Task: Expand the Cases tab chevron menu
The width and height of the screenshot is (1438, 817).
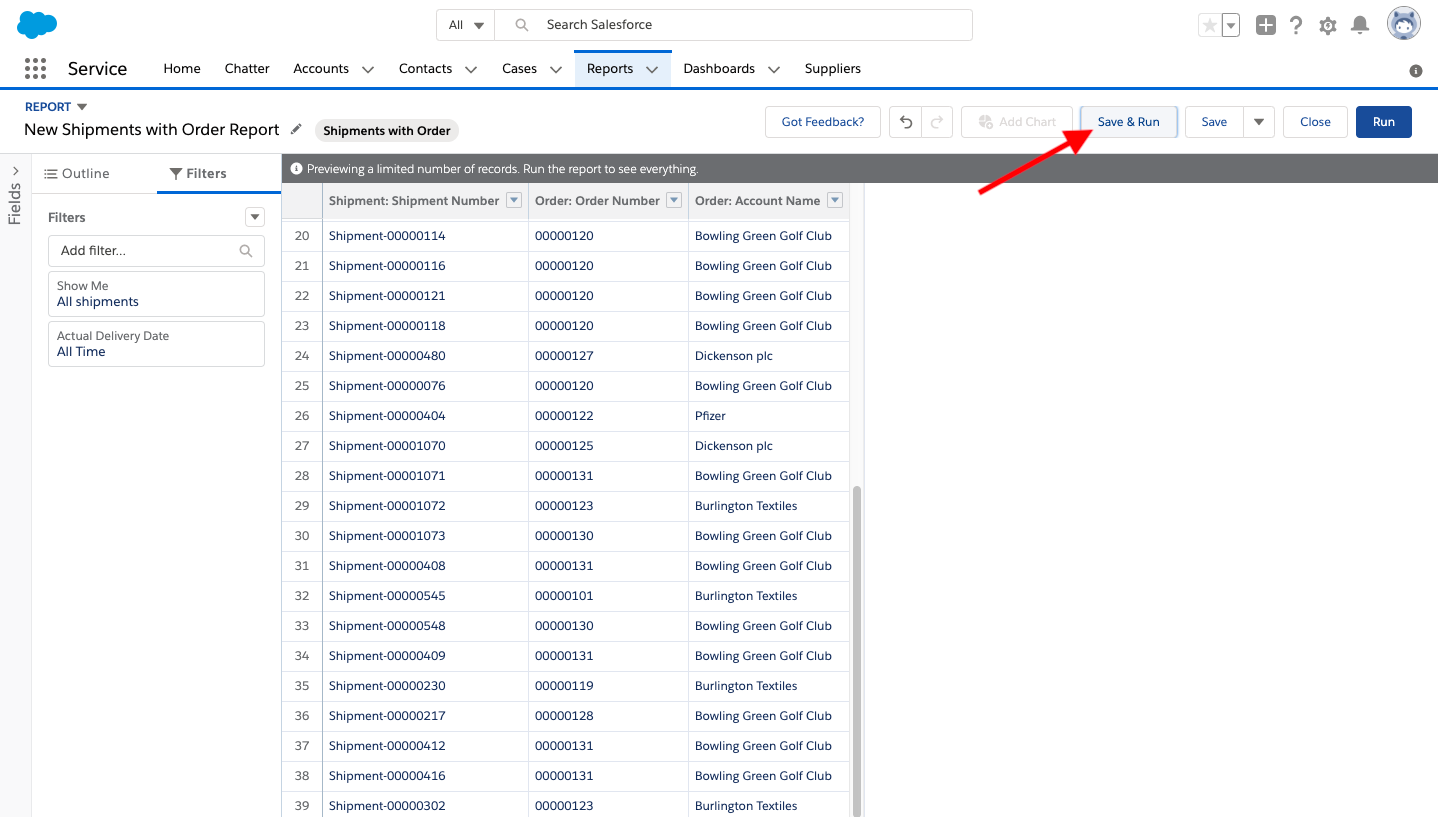Action: point(555,69)
